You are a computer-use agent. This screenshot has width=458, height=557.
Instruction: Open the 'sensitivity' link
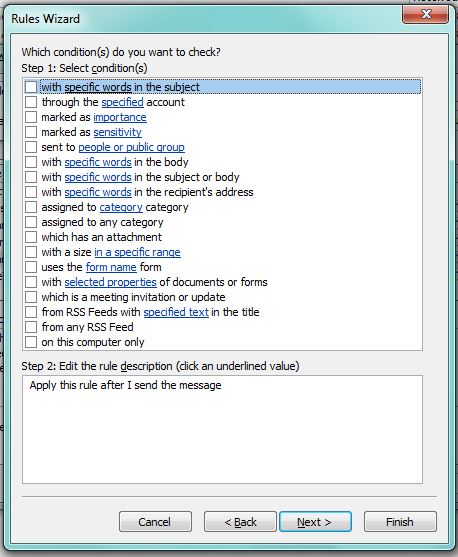pos(117,132)
